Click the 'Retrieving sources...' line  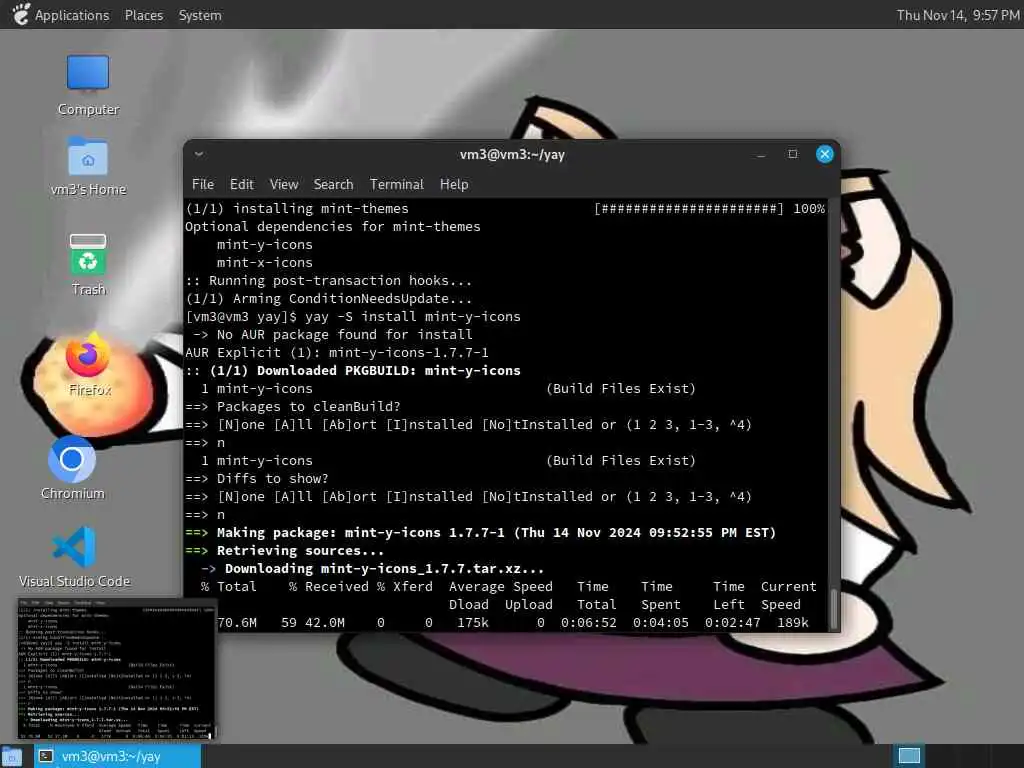[284, 551]
